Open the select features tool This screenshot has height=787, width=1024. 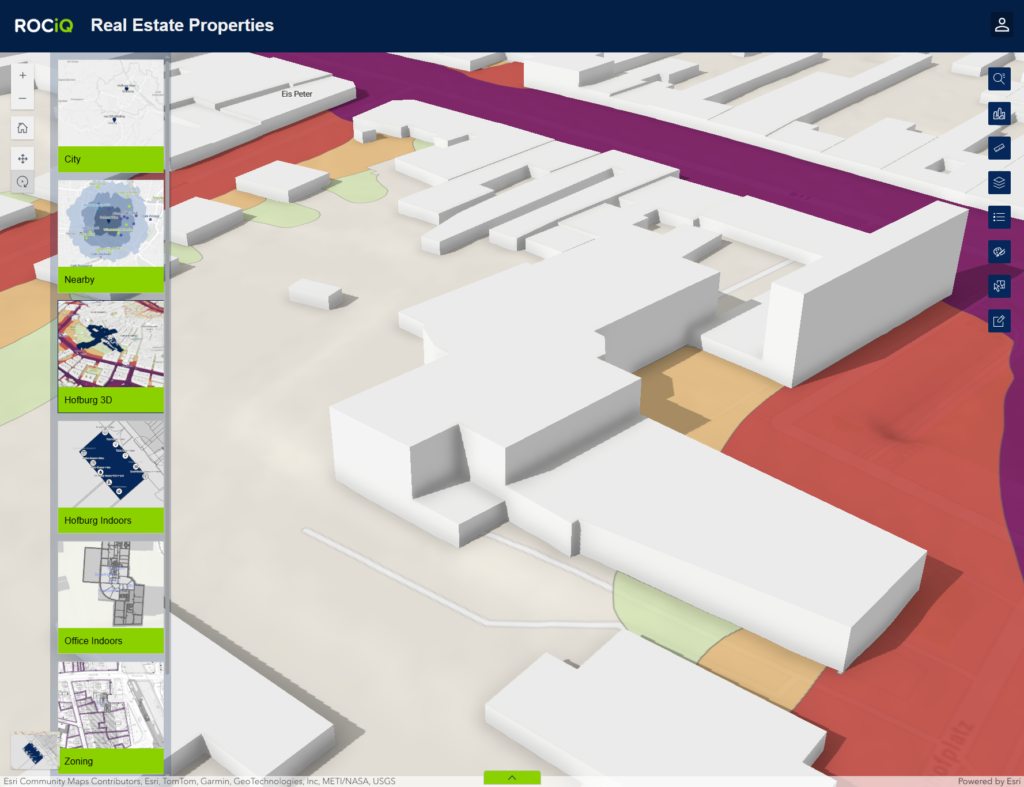(x=999, y=286)
